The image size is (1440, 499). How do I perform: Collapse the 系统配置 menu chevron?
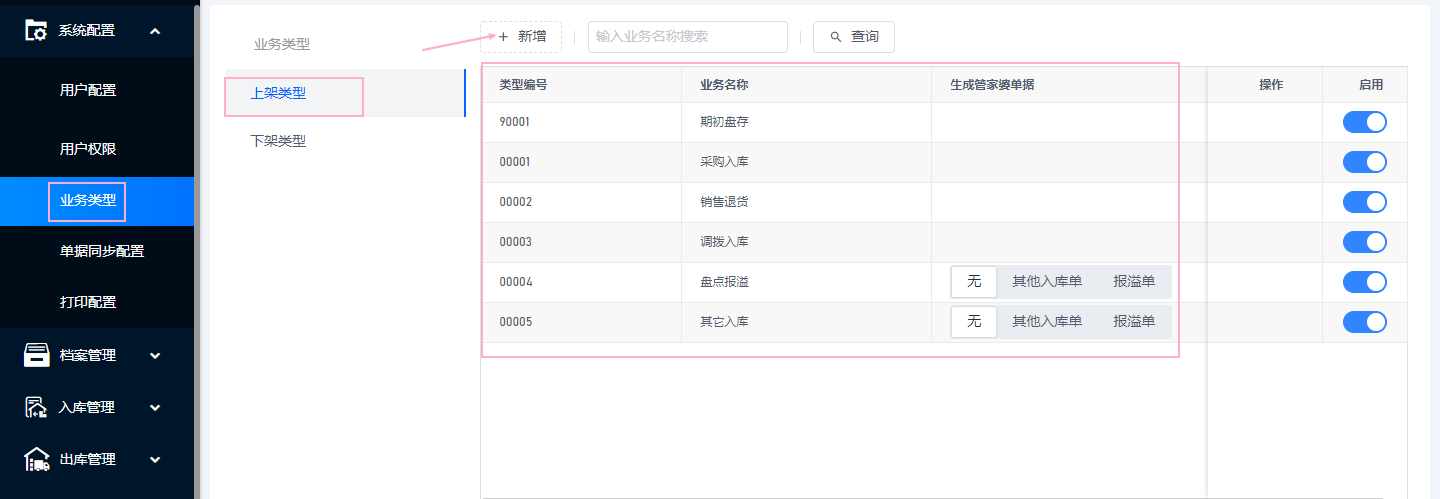tap(155, 31)
